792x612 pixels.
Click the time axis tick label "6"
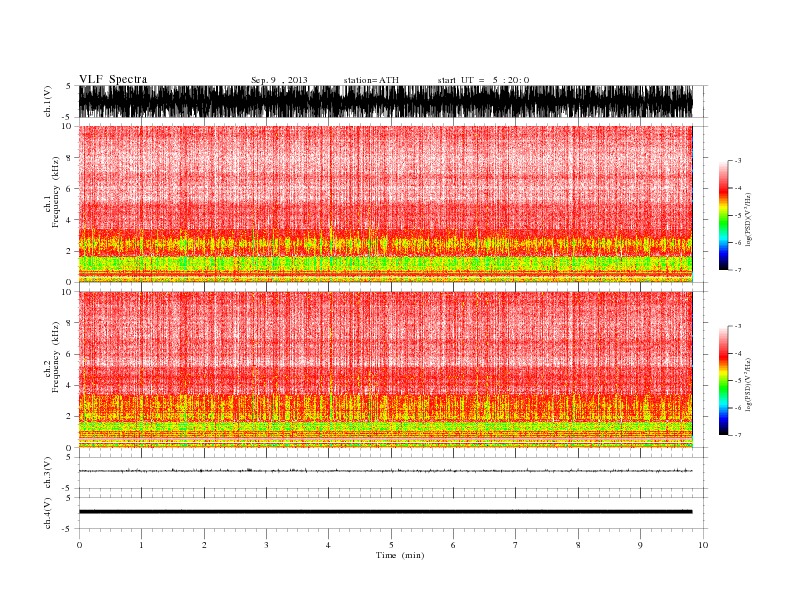(x=453, y=545)
